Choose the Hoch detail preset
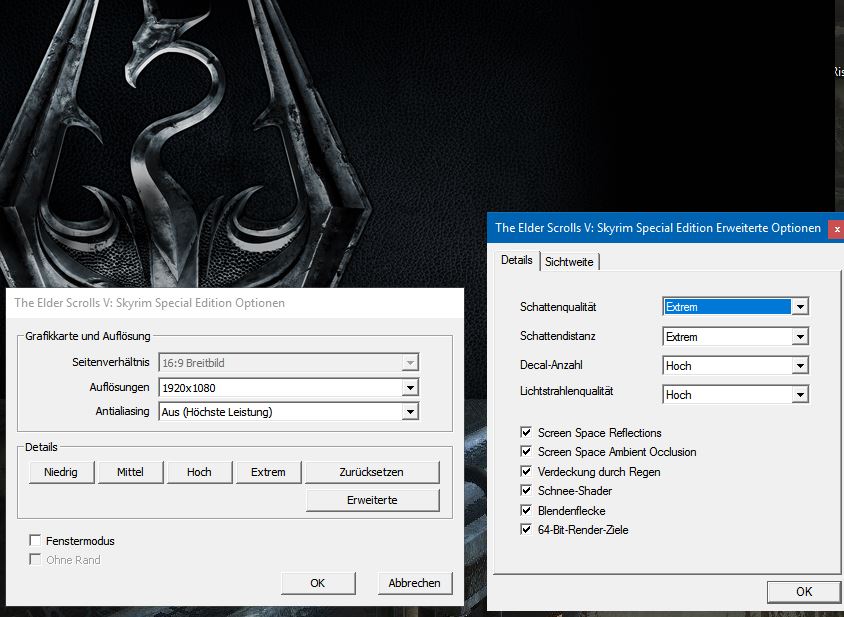The height and width of the screenshot is (617, 844). point(199,472)
